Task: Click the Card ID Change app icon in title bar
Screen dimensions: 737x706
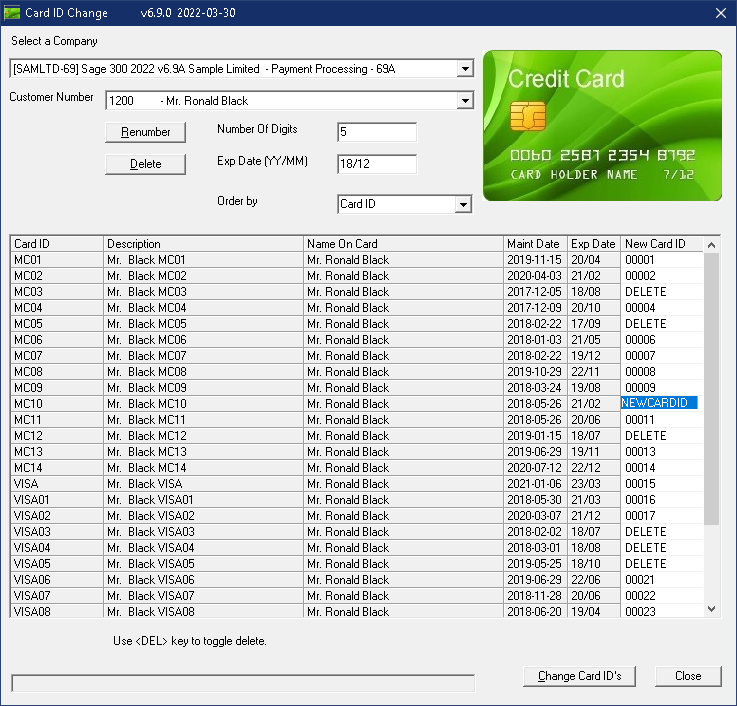Action: coord(12,13)
